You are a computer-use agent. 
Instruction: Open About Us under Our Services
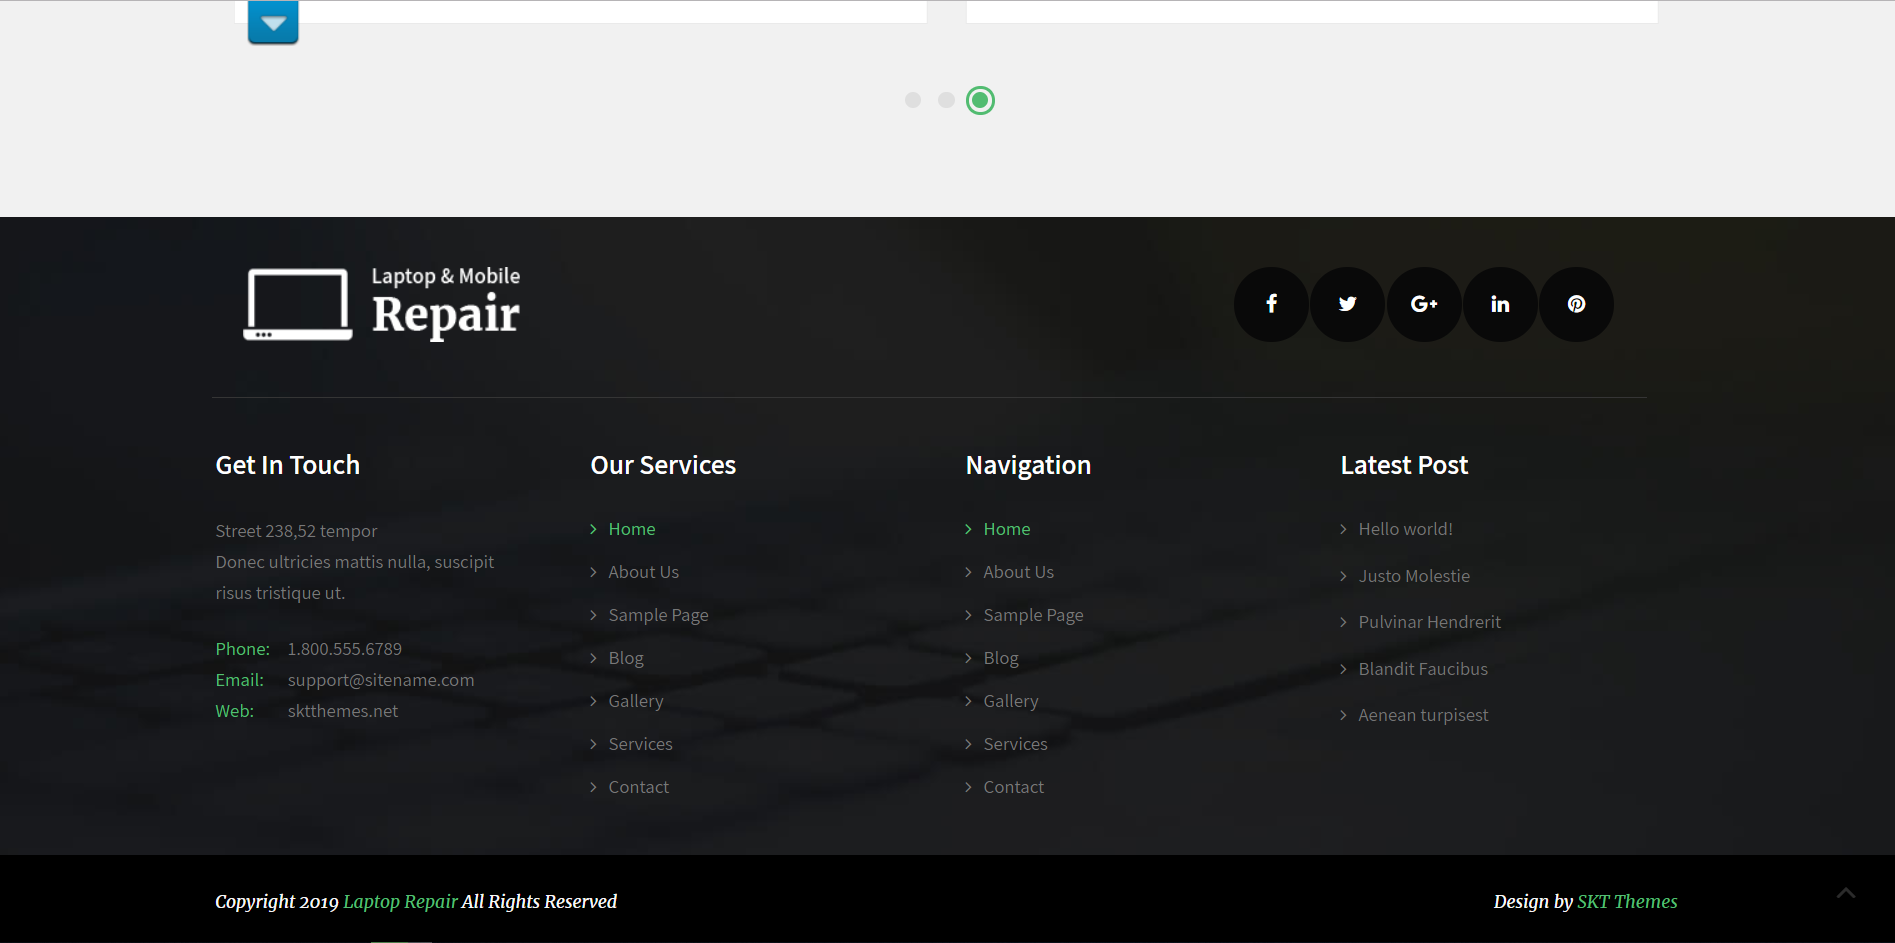point(643,572)
